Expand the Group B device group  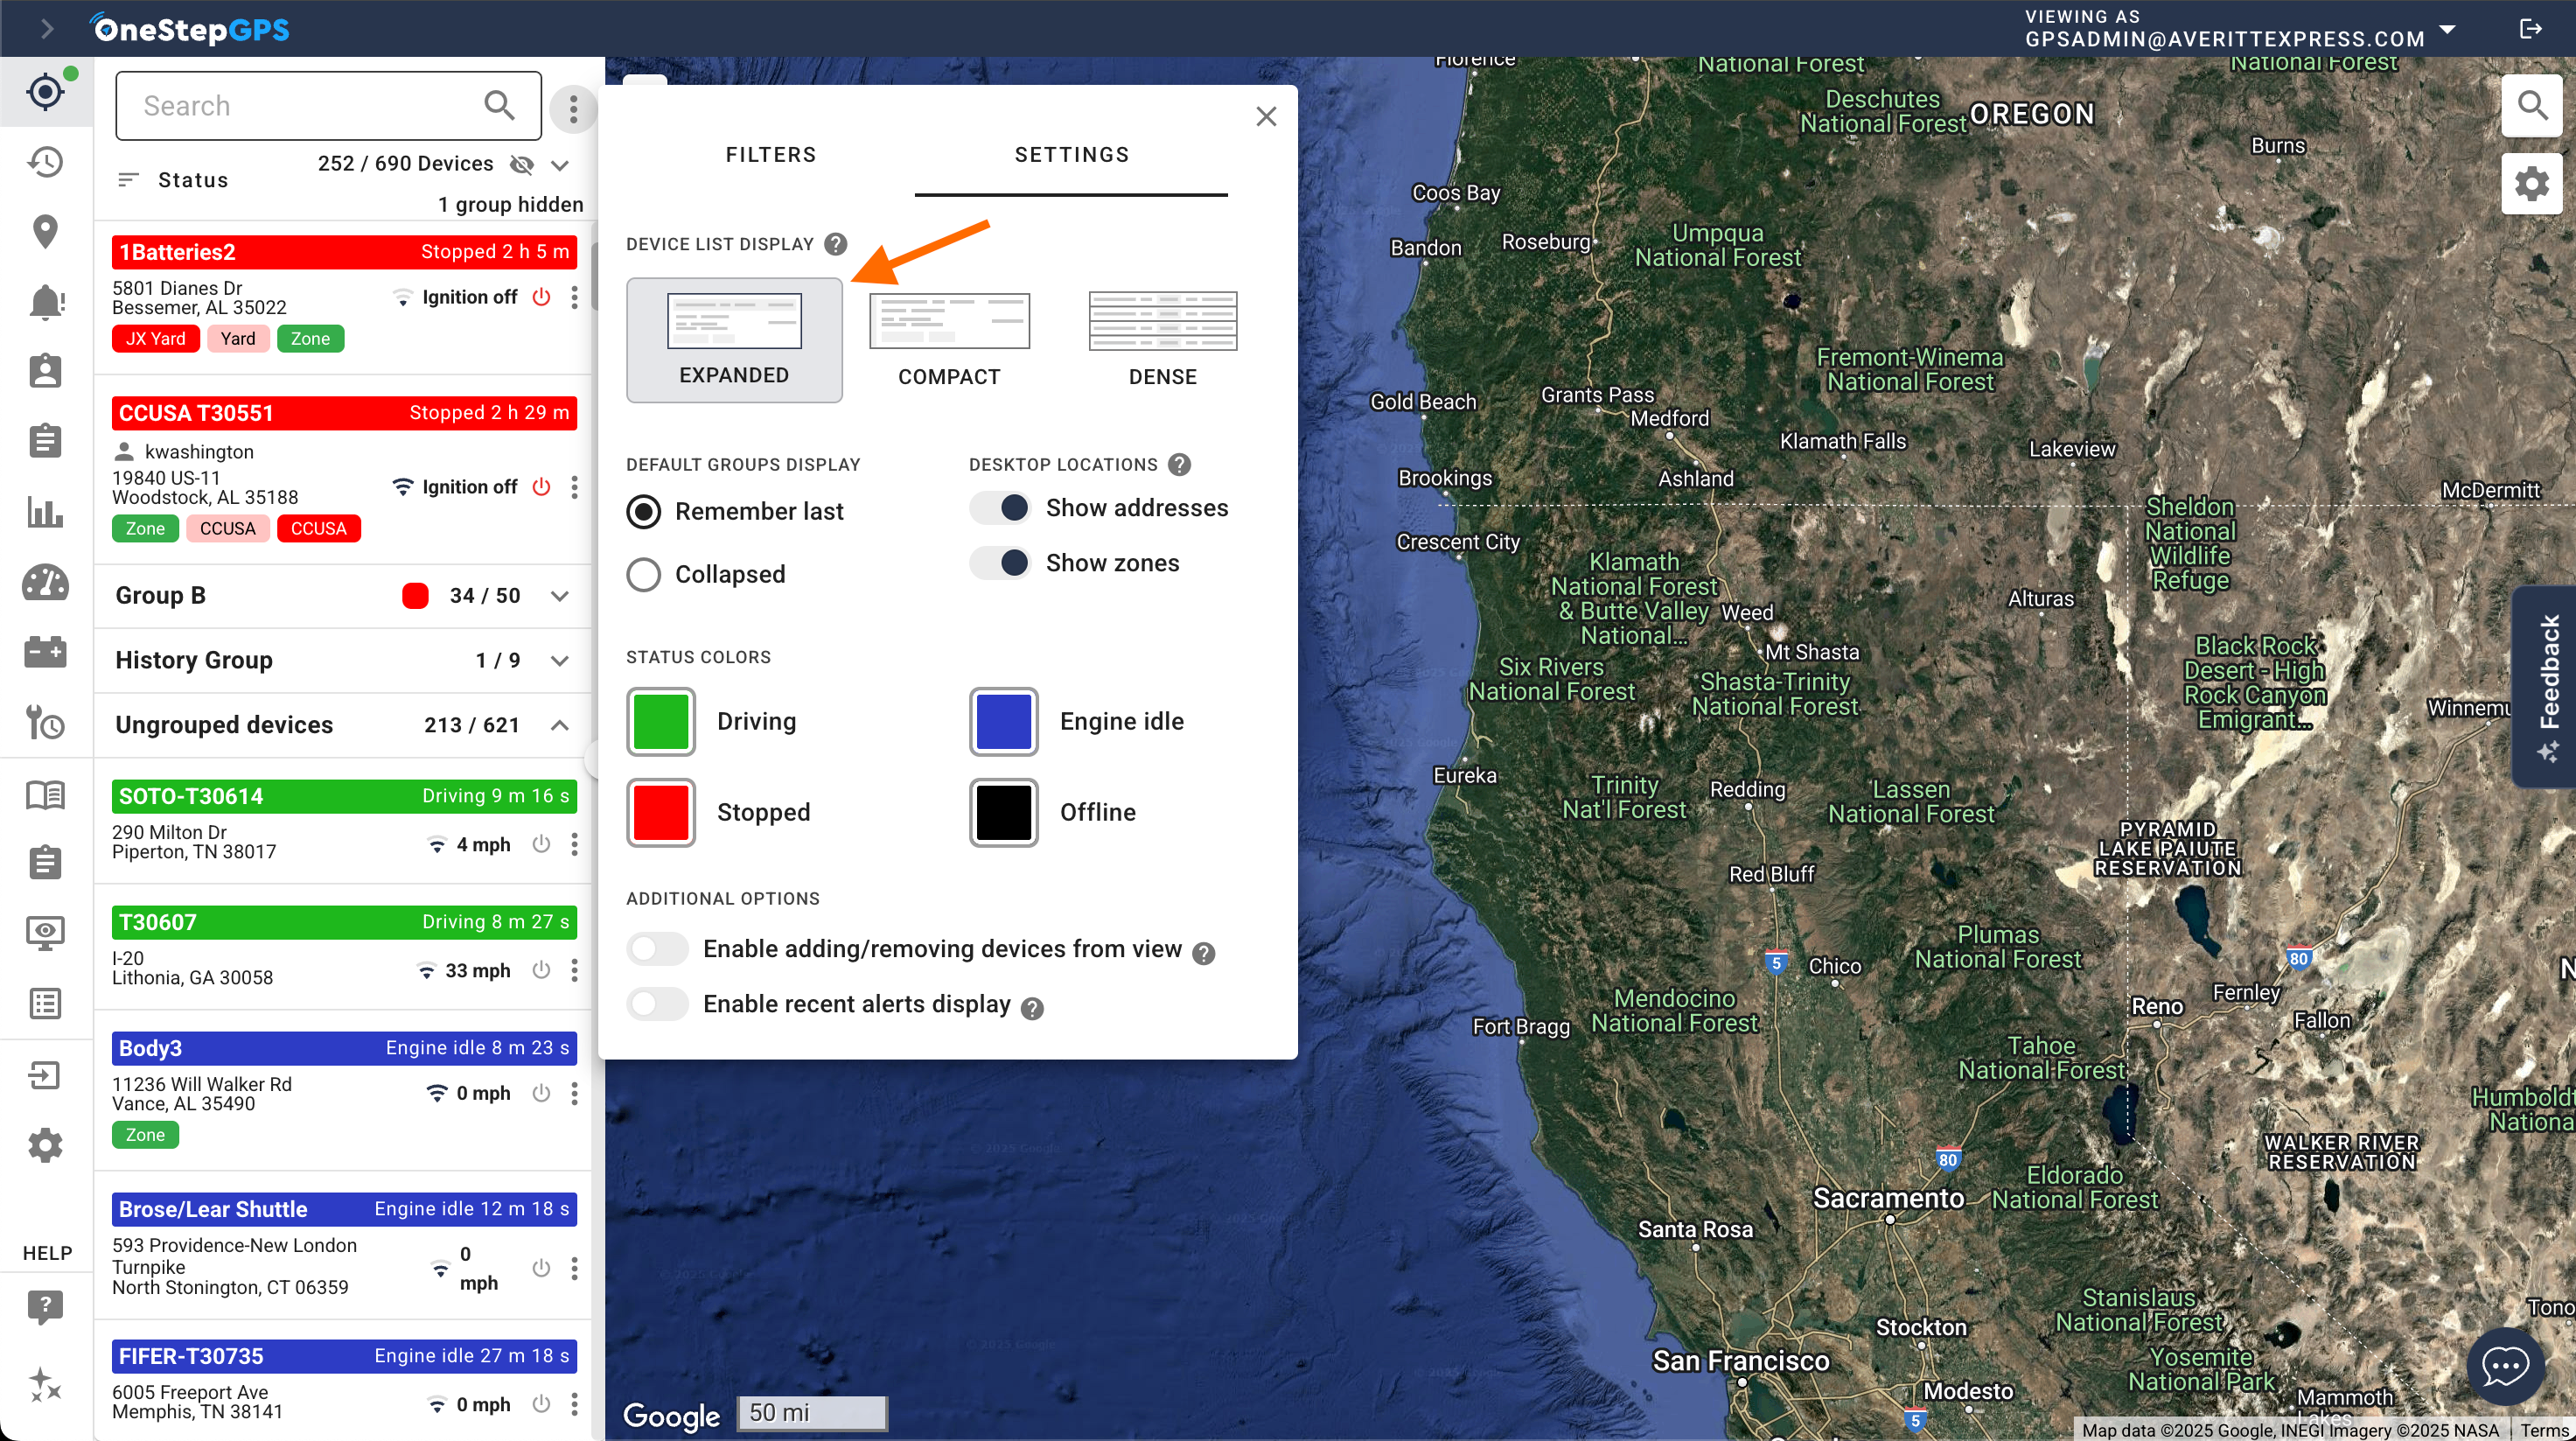click(x=560, y=596)
